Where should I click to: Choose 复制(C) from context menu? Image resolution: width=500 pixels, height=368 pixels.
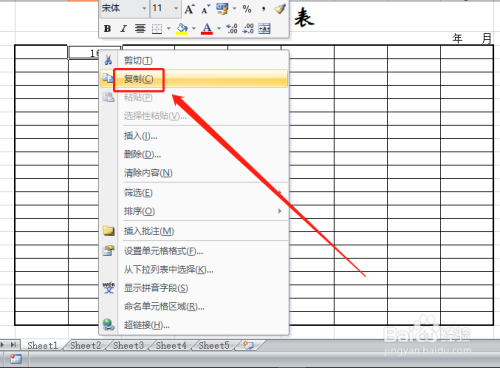tap(194, 79)
